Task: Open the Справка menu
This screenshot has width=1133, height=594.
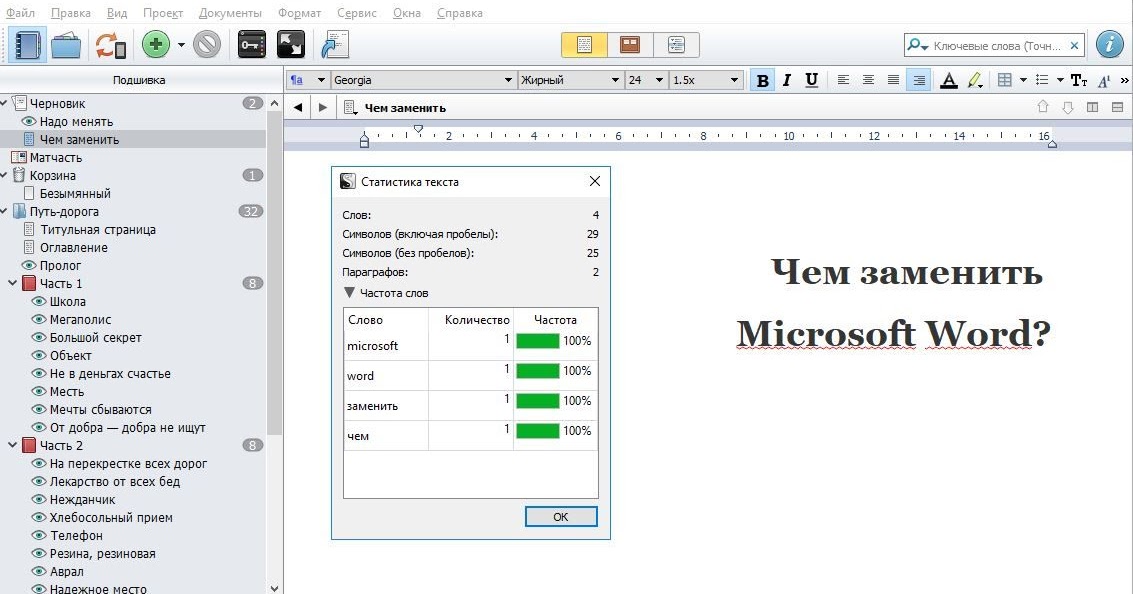Action: (460, 13)
